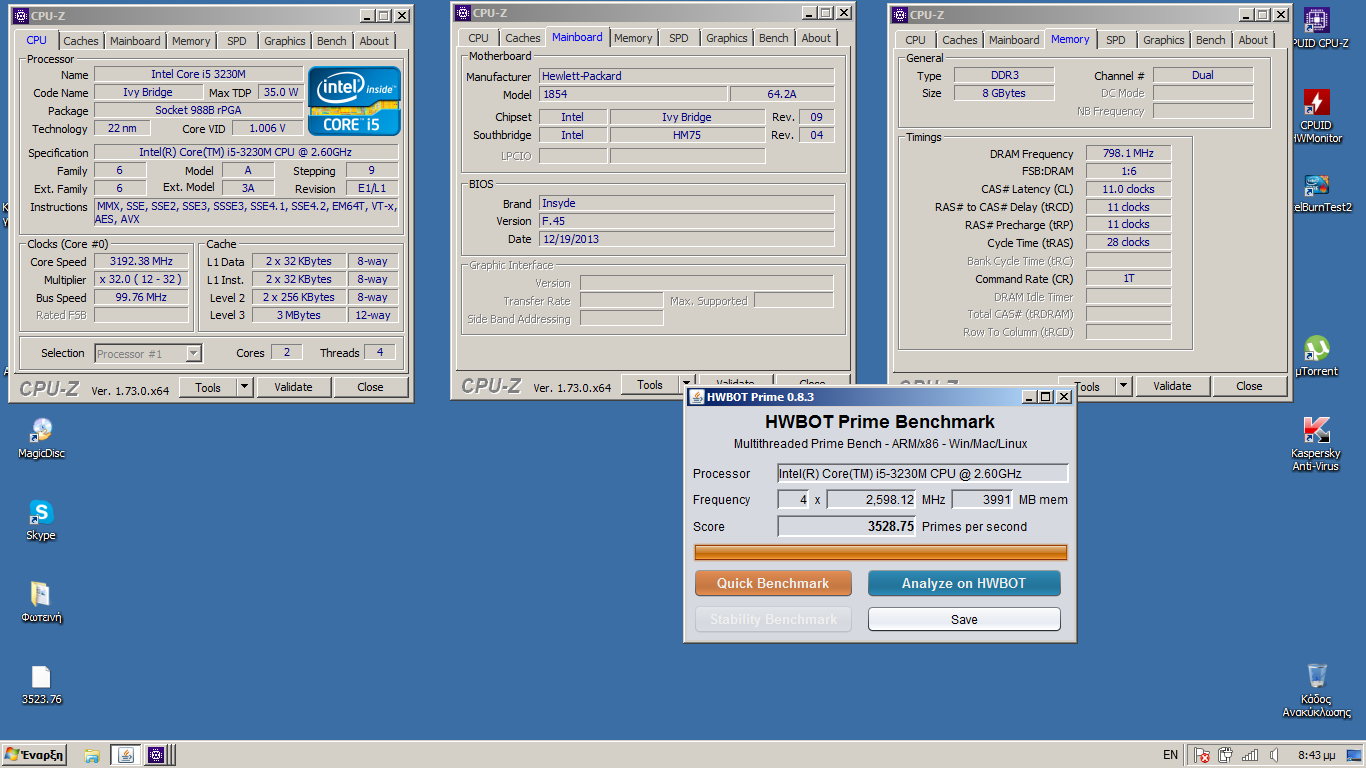Click the 3528.75 score field
This screenshot has height=768, width=1366.
(847, 526)
